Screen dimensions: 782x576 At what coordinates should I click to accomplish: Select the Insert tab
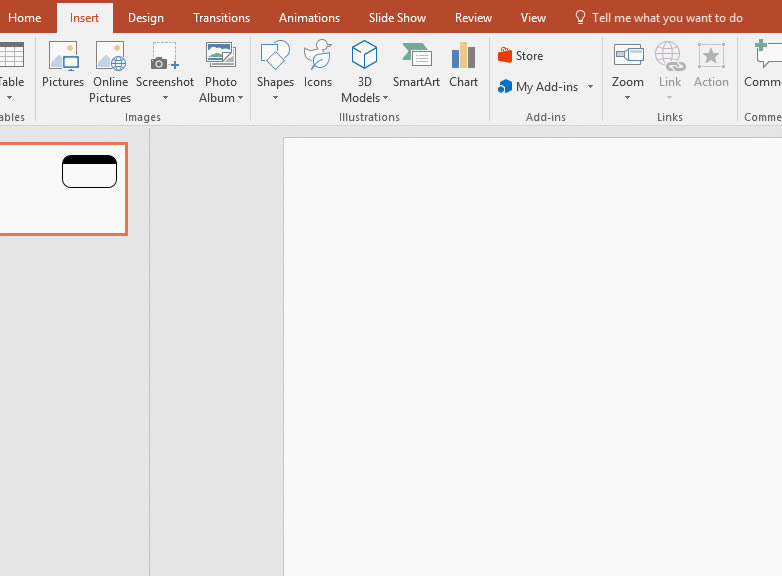tap(84, 18)
